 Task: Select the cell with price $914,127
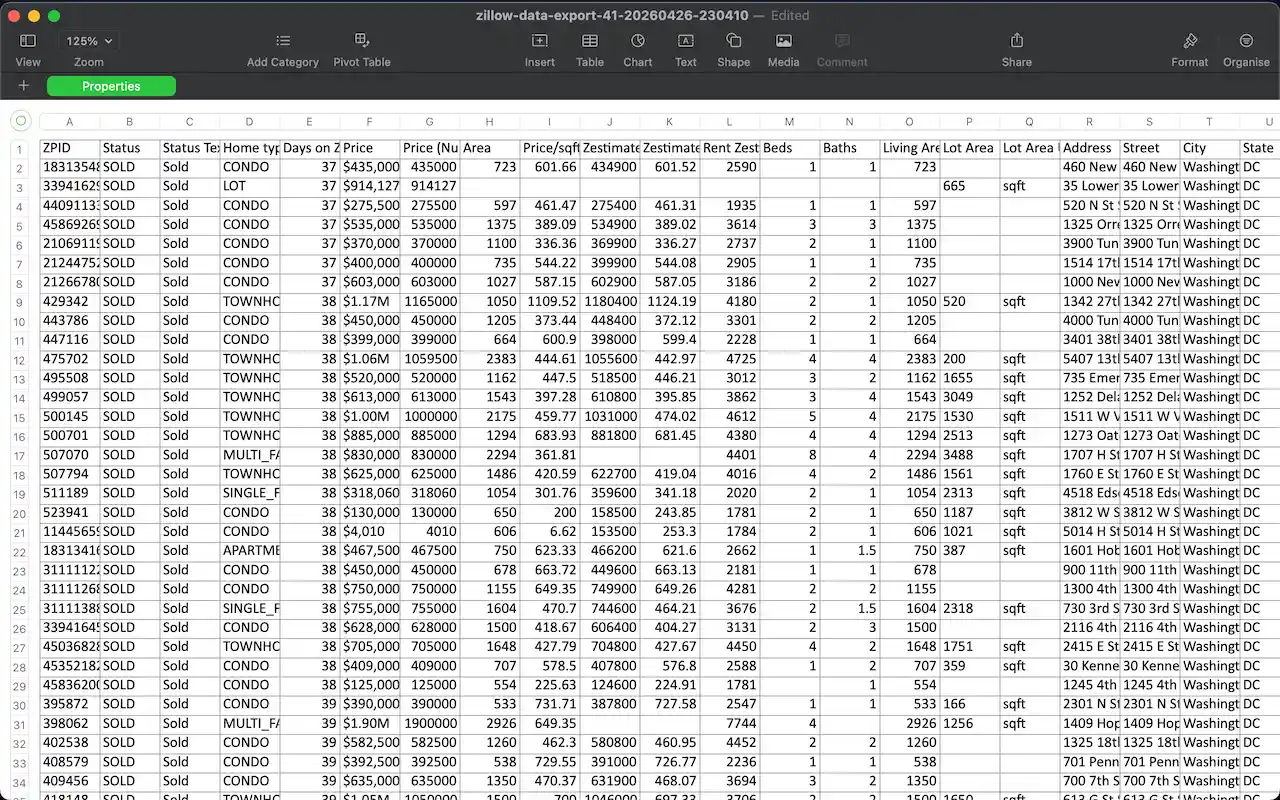coord(370,186)
